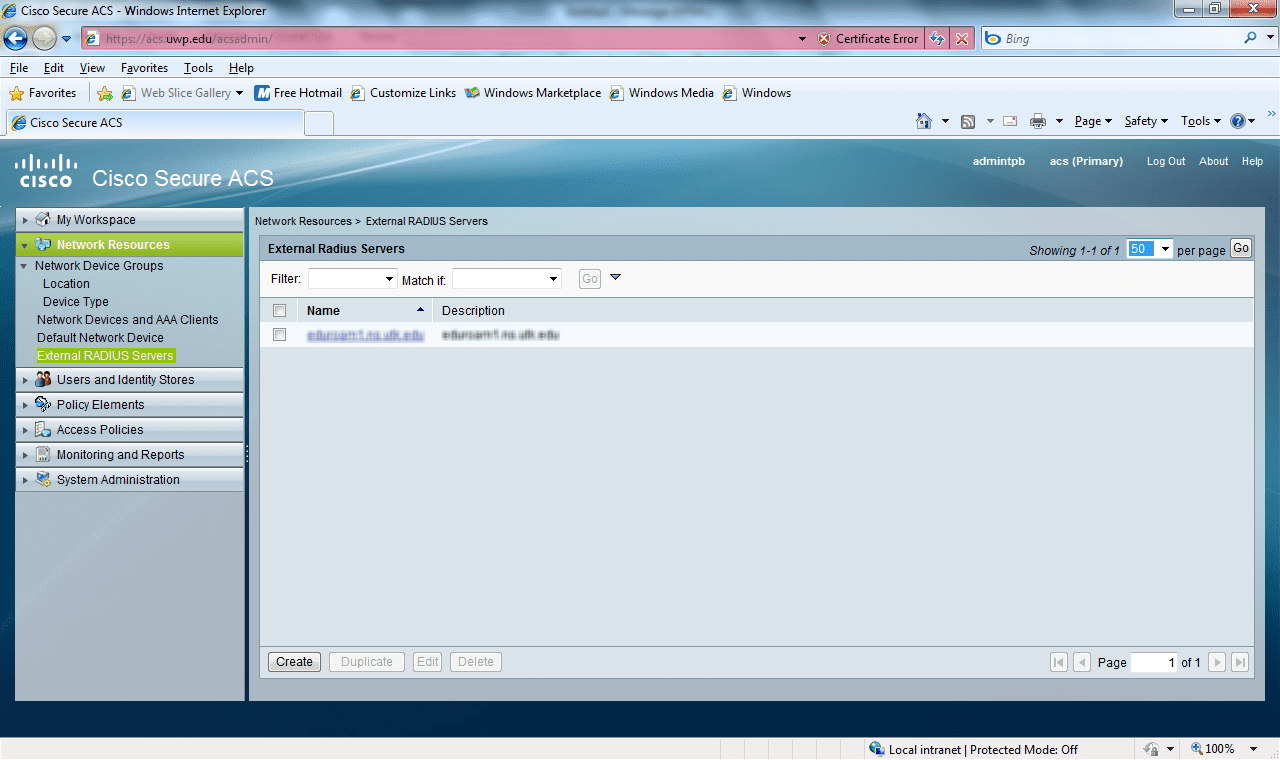The image size is (1280, 760).
Task: Click the About link
Action: coord(1214,161)
